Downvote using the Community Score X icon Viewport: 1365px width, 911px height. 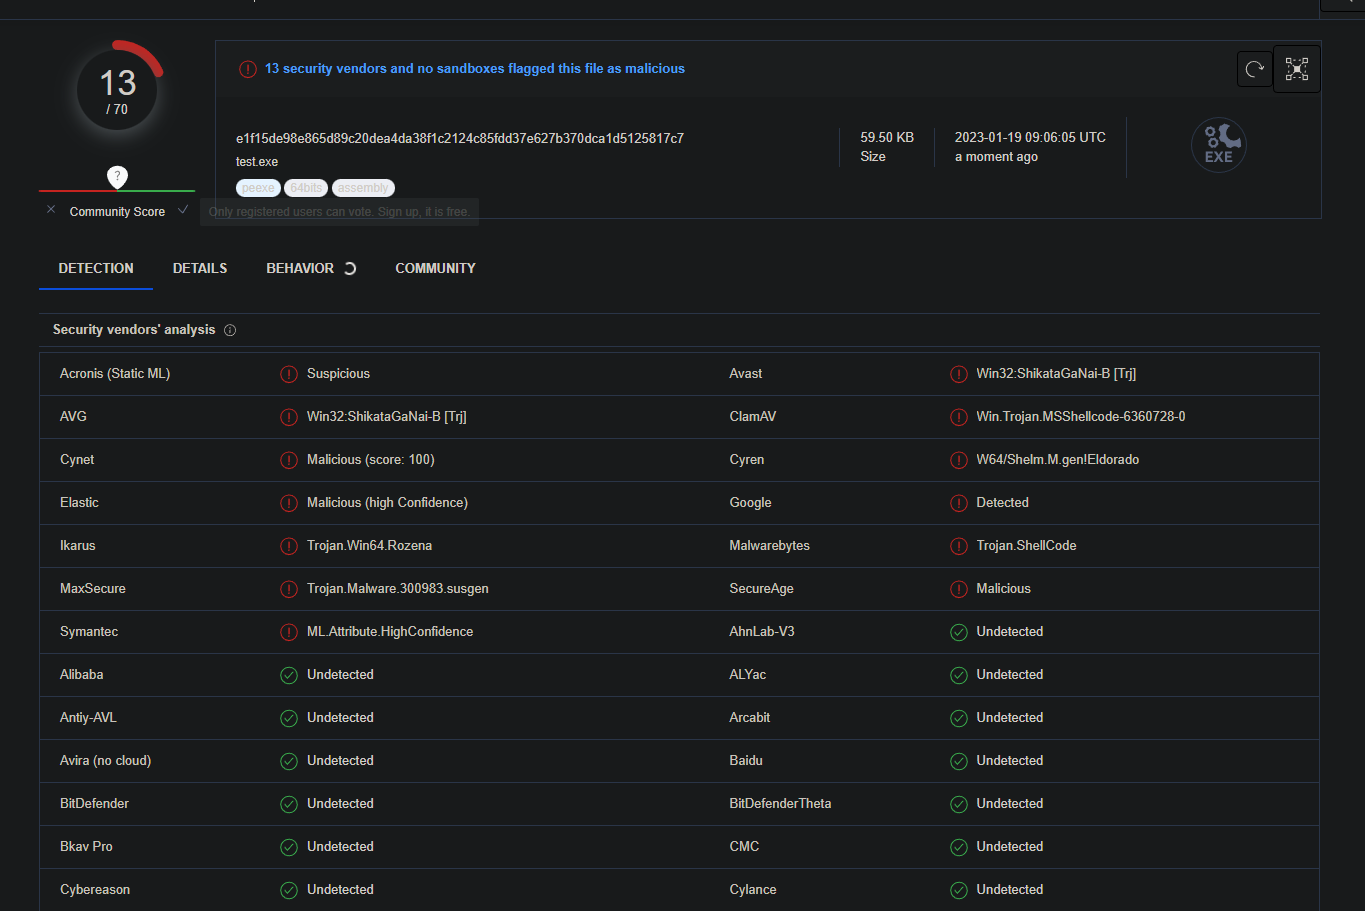tap(51, 210)
